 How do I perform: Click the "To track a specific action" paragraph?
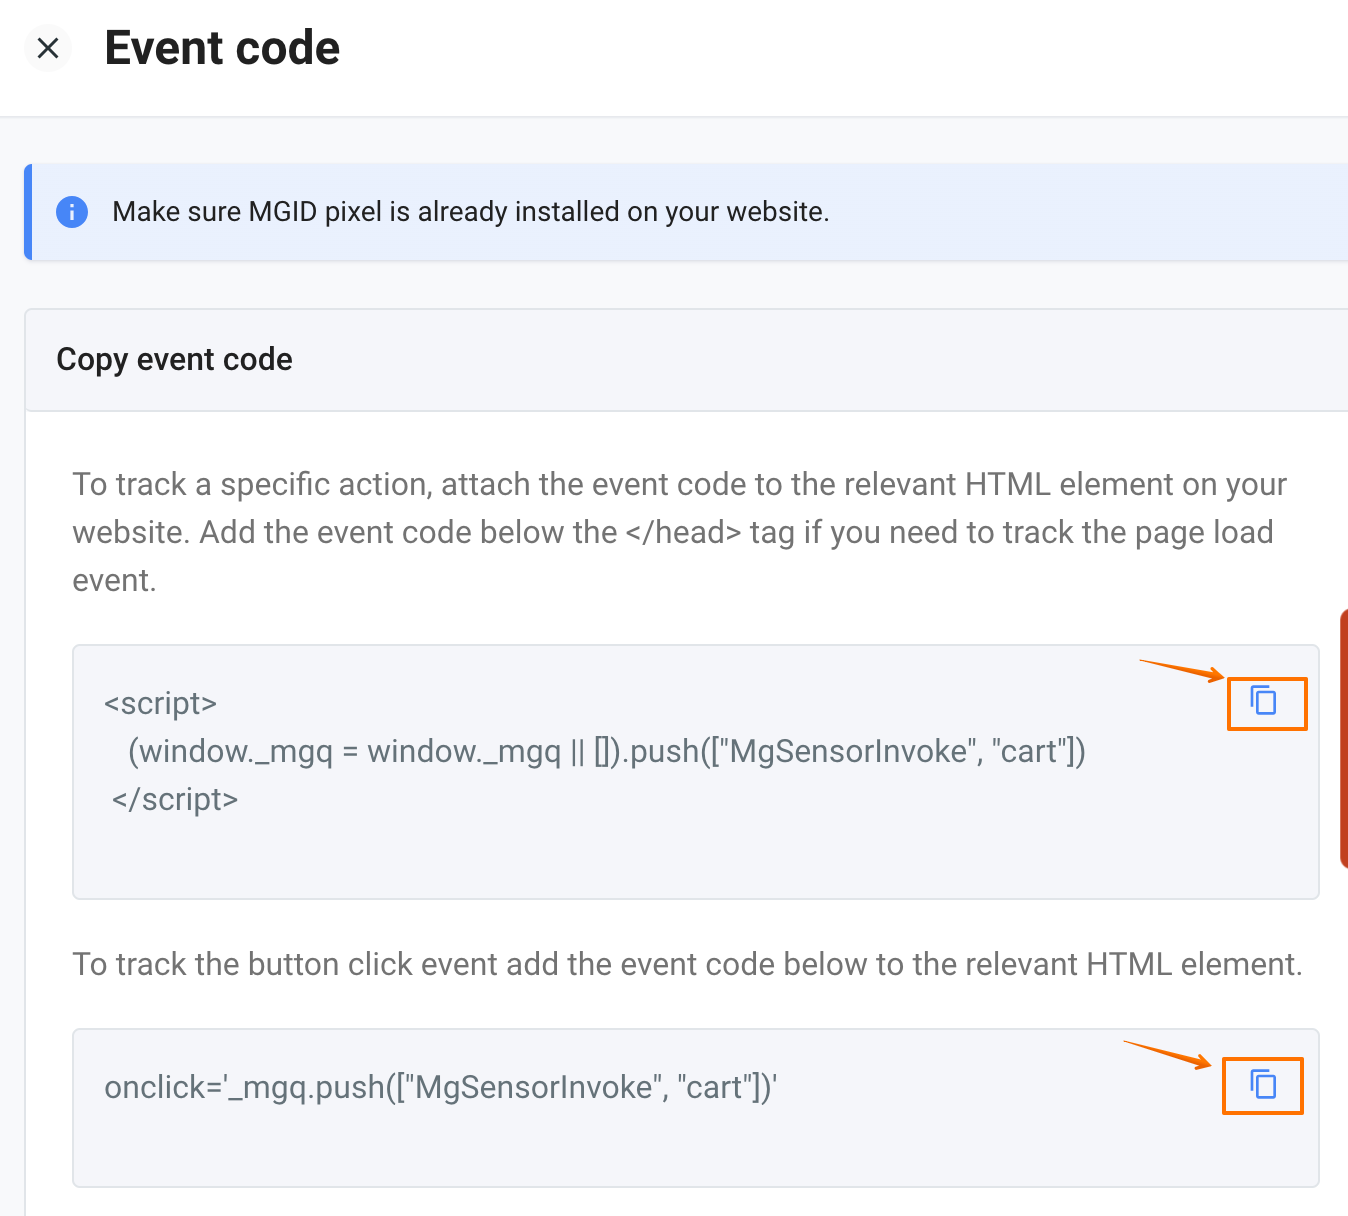(678, 485)
